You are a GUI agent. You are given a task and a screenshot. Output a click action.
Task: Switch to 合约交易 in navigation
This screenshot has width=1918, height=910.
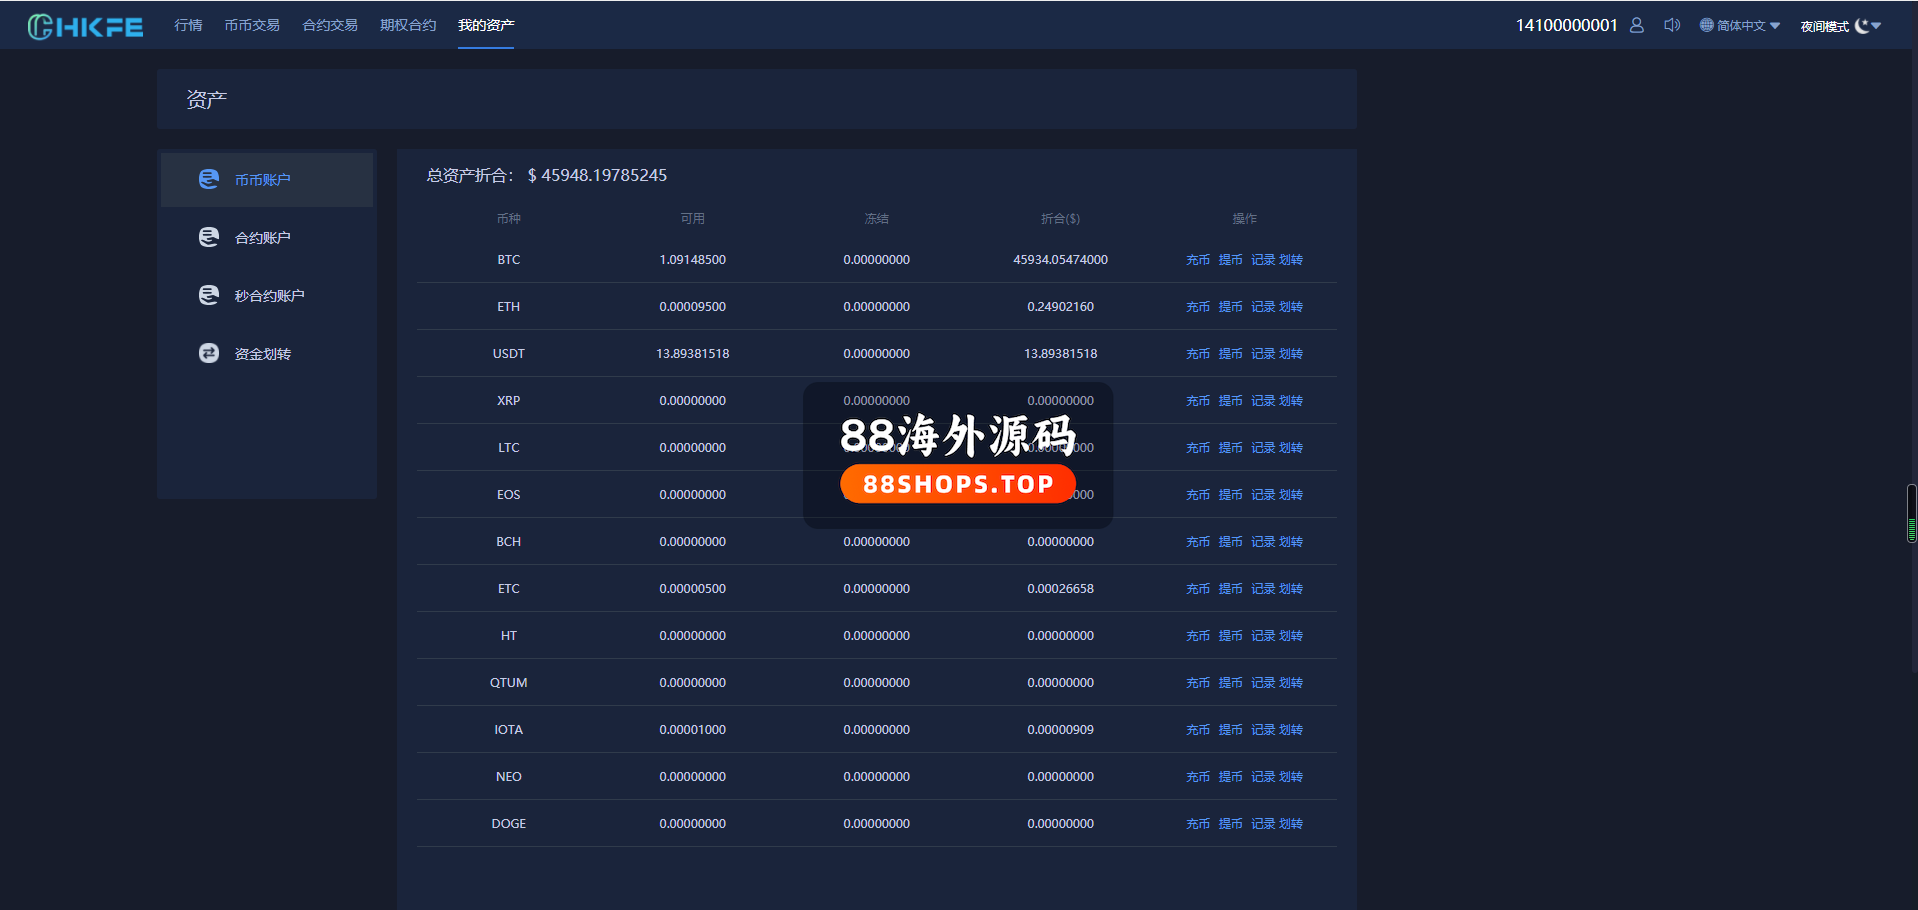click(330, 25)
